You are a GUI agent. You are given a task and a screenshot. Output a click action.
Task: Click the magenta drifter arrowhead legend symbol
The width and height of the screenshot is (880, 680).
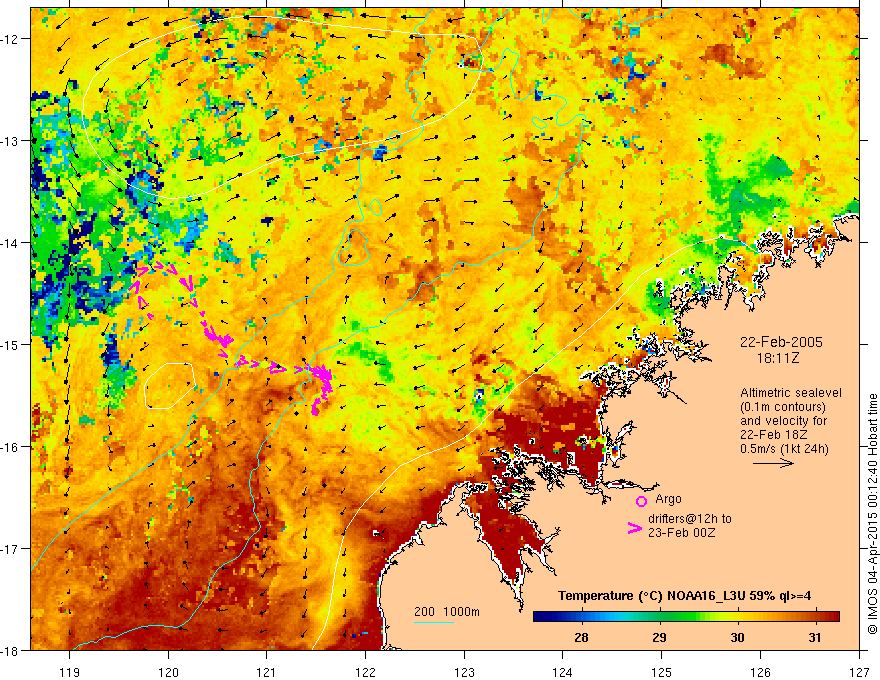[x=635, y=528]
